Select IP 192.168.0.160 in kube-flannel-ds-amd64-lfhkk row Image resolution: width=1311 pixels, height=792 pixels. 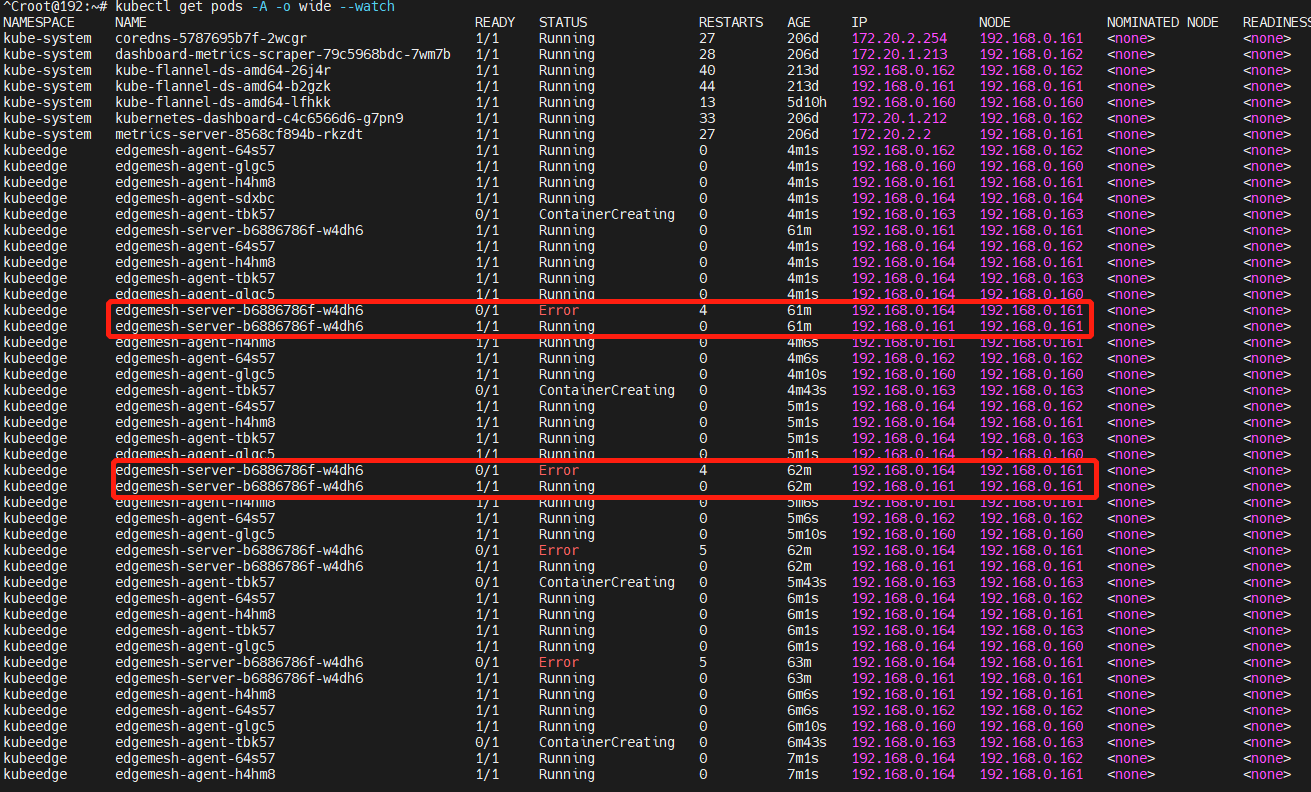coord(903,102)
